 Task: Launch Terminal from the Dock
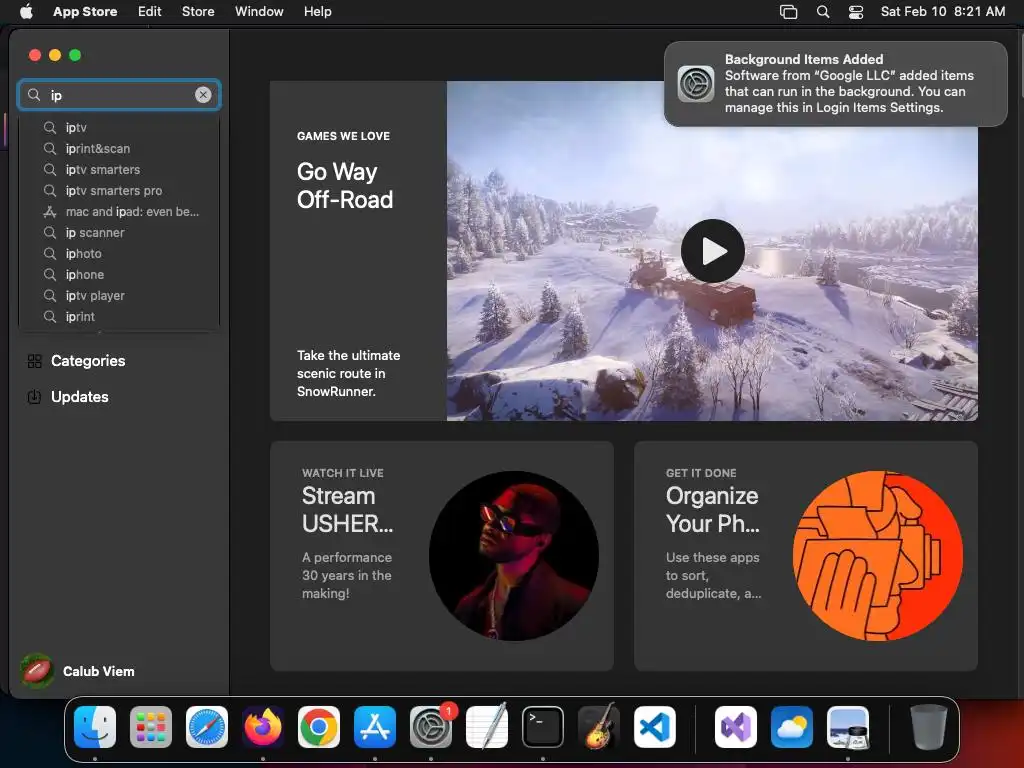tap(543, 726)
